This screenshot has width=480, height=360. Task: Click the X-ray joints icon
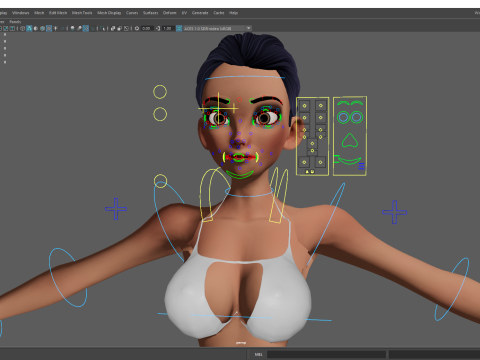[126, 28]
